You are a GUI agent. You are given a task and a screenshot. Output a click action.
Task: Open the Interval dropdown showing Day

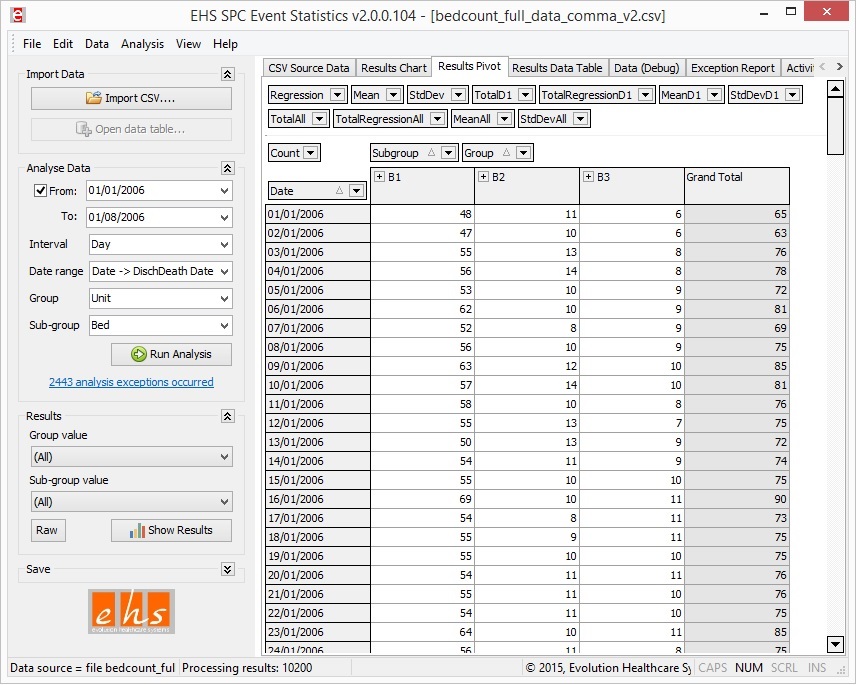point(224,244)
